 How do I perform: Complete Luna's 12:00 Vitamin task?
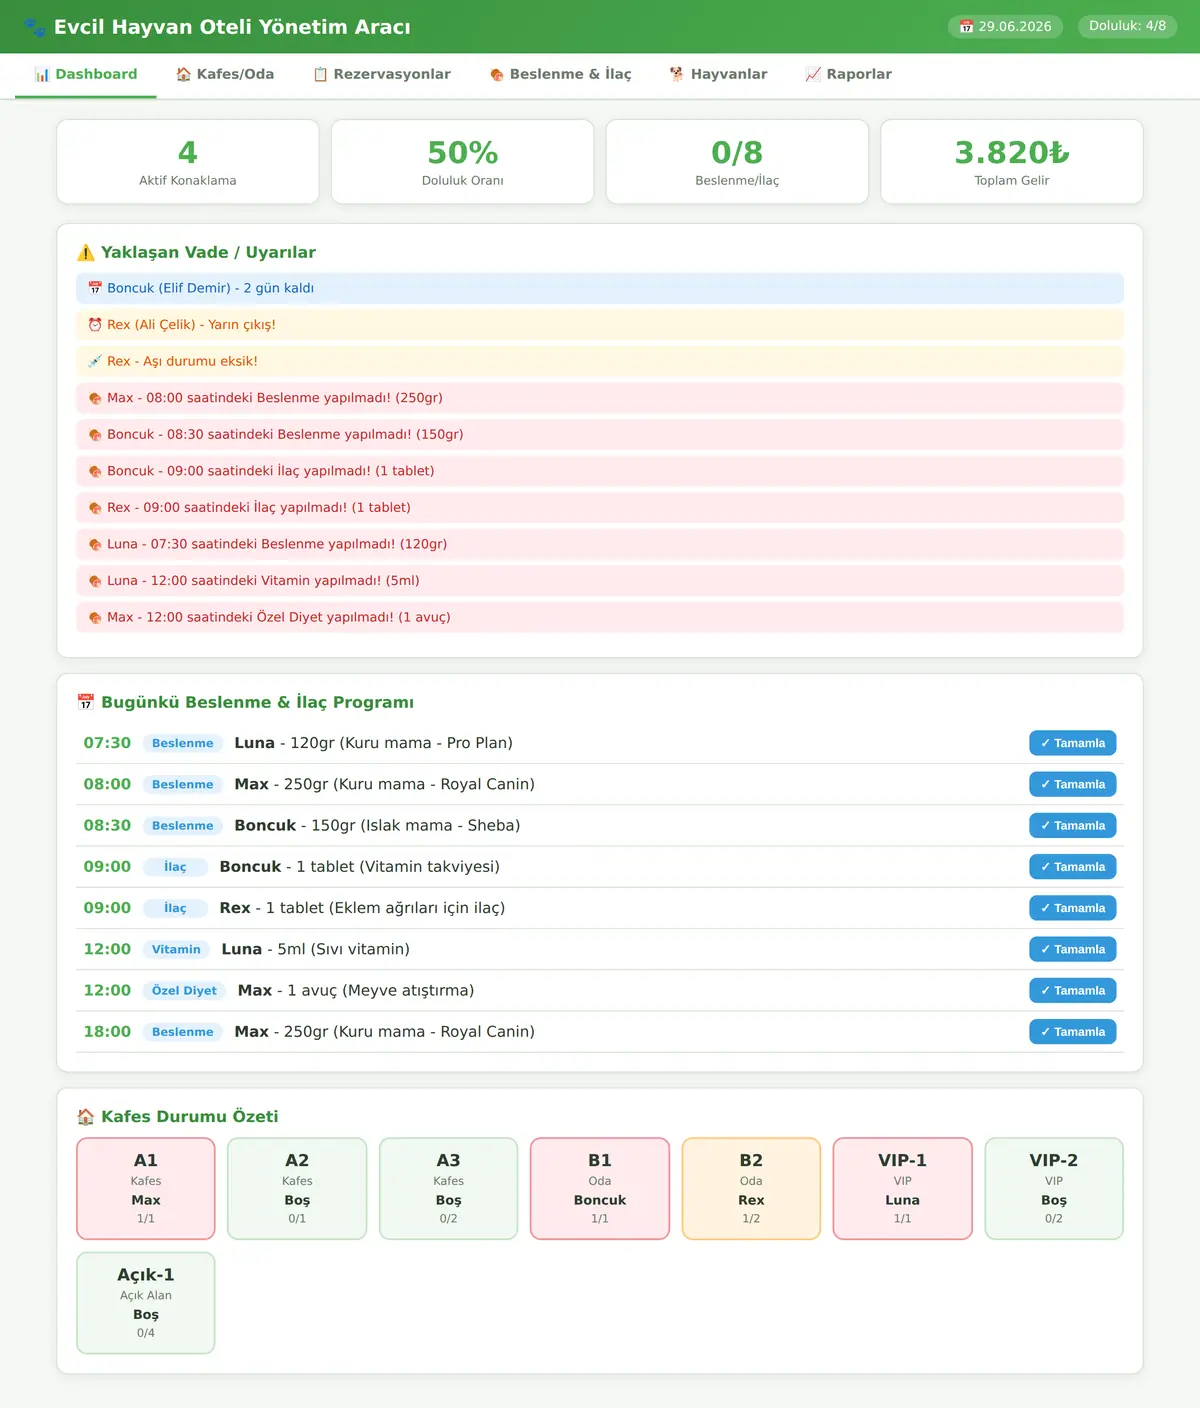coord(1072,950)
